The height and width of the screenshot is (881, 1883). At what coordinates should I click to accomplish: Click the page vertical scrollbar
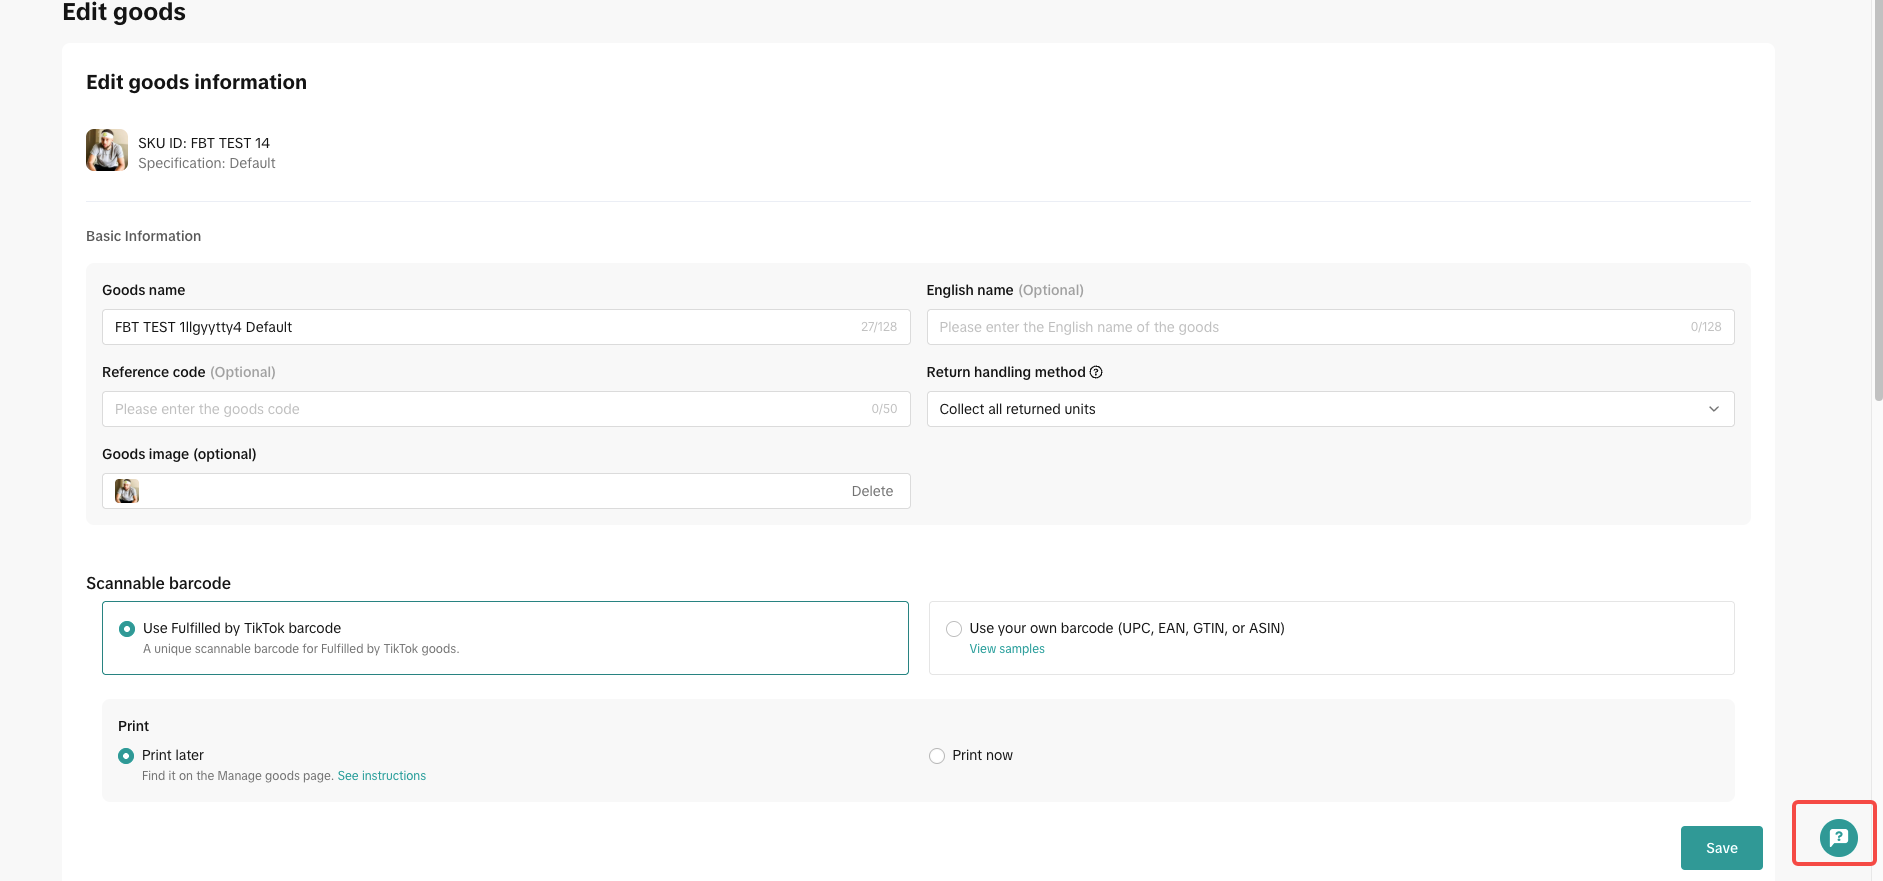tap(1877, 200)
